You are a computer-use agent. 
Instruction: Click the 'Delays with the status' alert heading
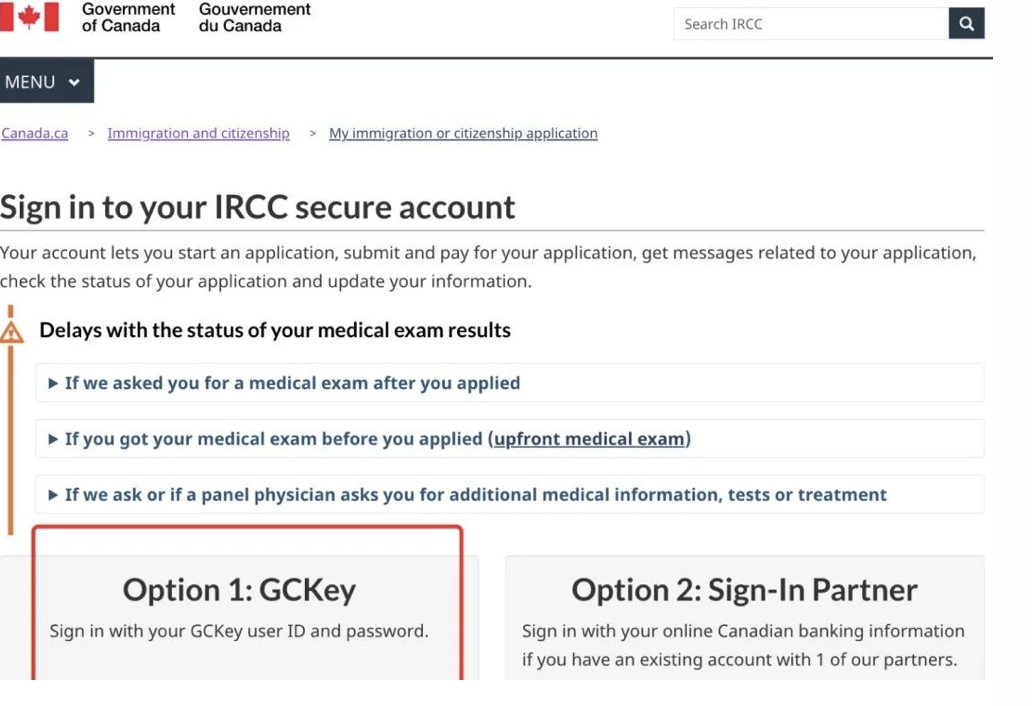point(275,330)
